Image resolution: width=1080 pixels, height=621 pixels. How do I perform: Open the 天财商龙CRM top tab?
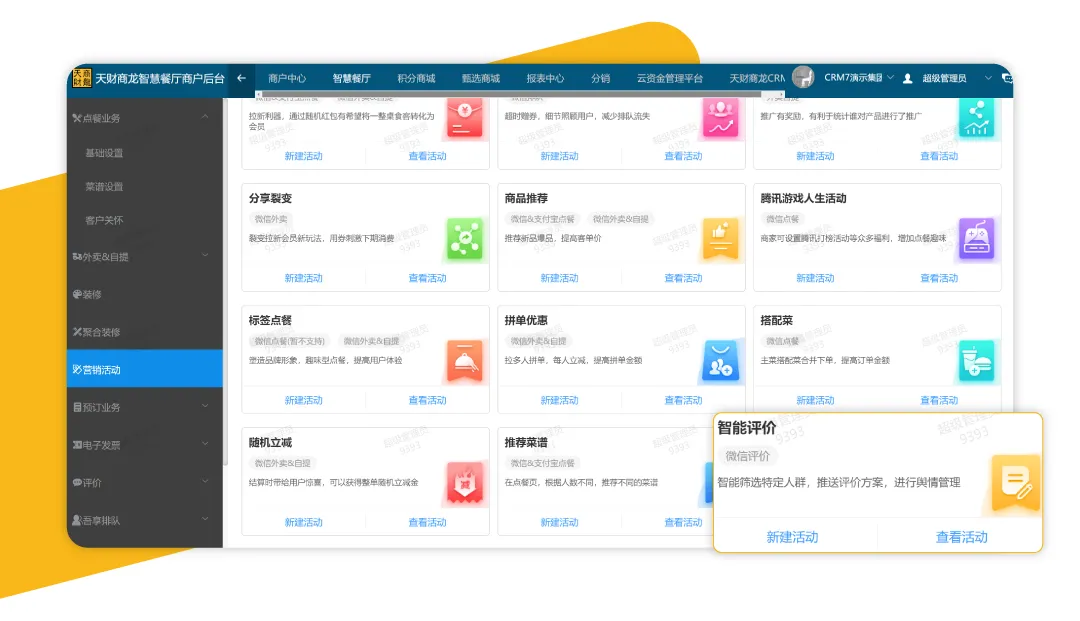coord(757,78)
